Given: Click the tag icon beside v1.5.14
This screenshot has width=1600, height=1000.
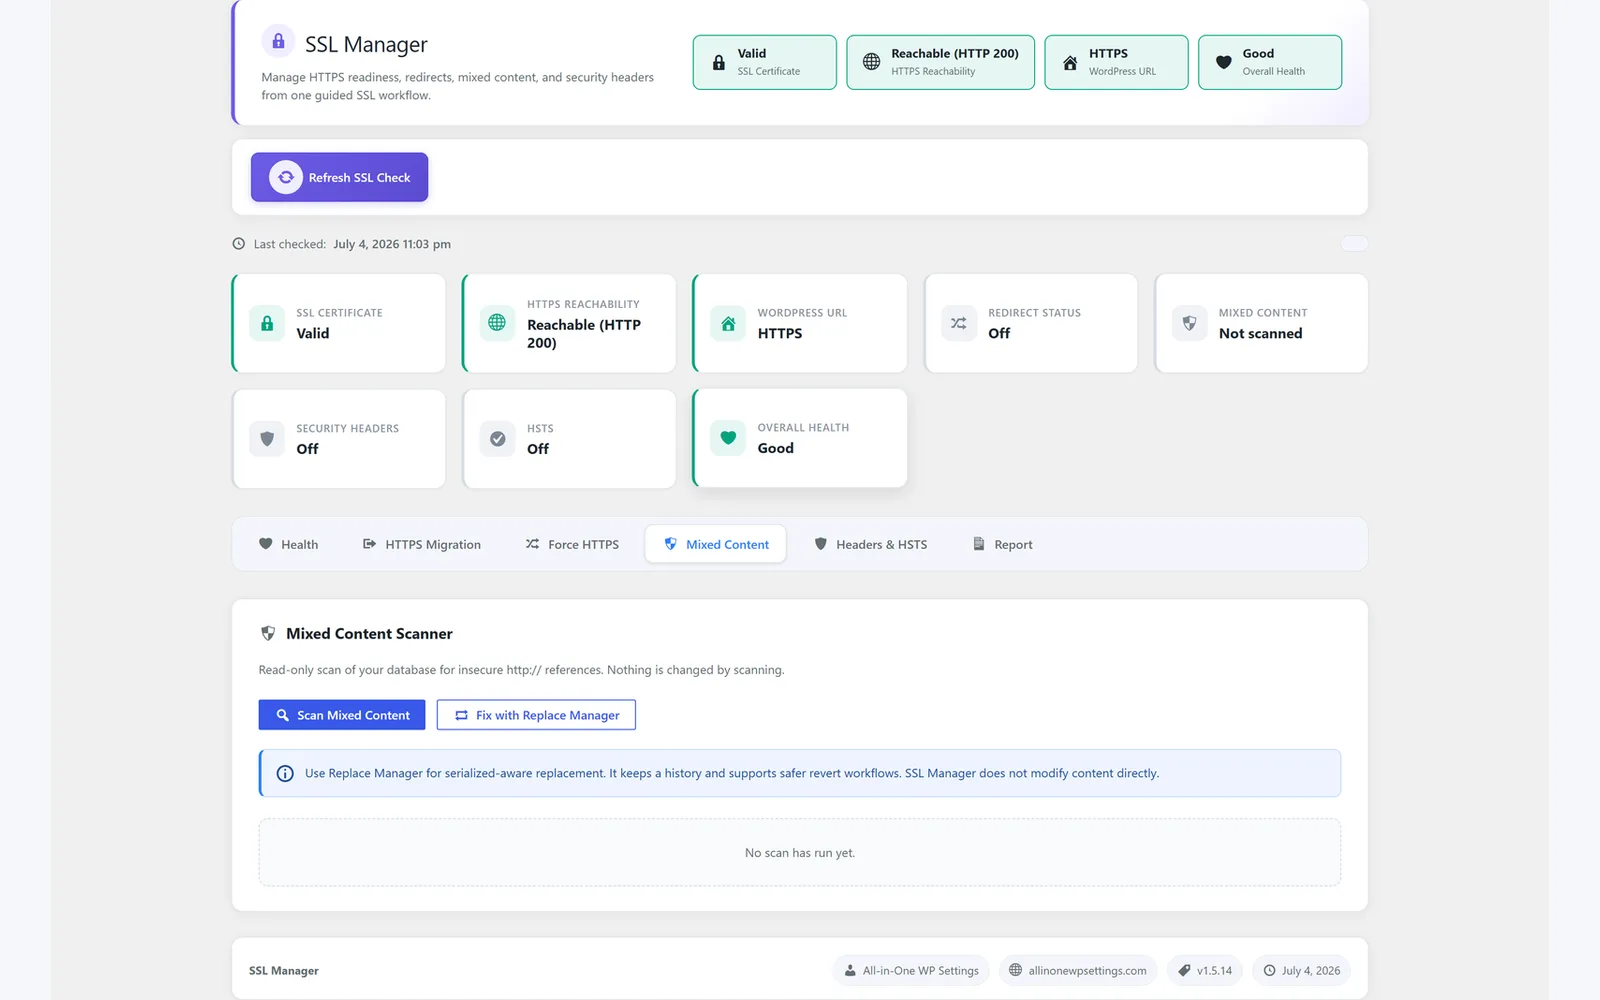Looking at the screenshot, I should point(1184,970).
